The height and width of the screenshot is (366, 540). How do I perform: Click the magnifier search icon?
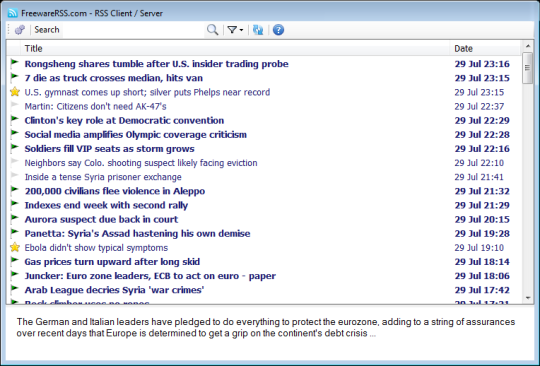click(x=212, y=30)
